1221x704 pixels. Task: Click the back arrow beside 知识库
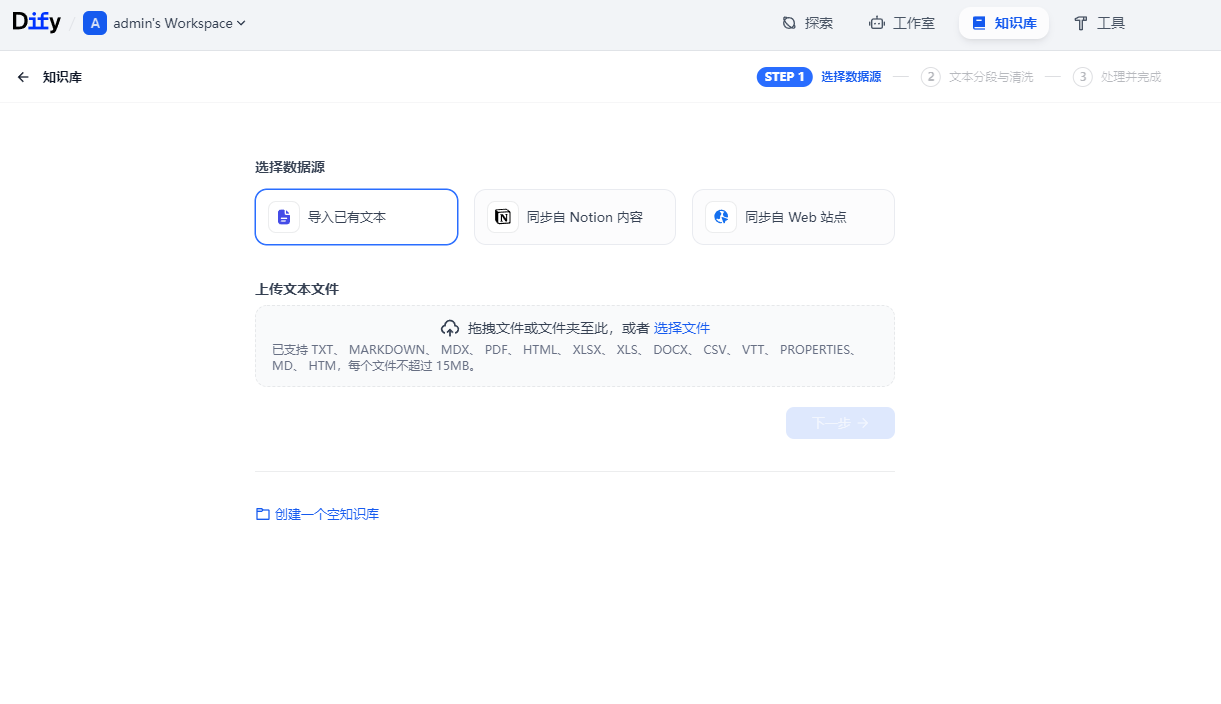(x=23, y=77)
